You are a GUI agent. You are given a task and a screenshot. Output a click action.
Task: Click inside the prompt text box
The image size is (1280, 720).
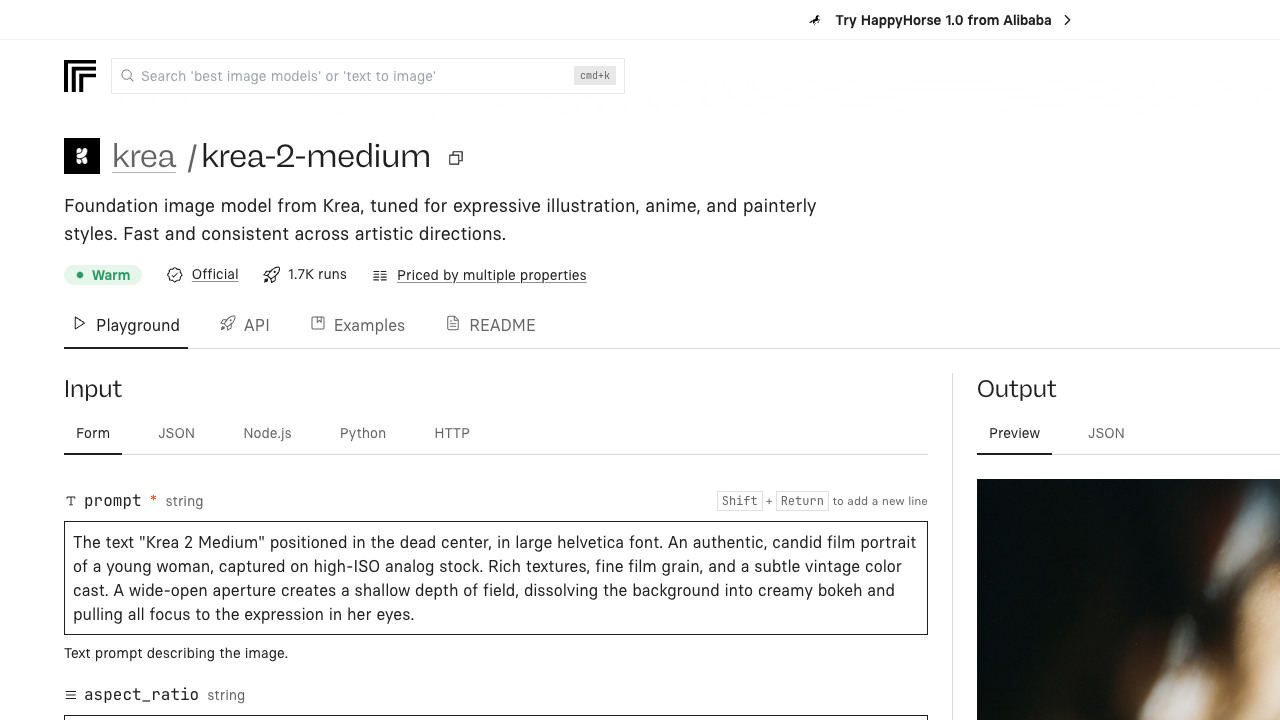(x=496, y=578)
